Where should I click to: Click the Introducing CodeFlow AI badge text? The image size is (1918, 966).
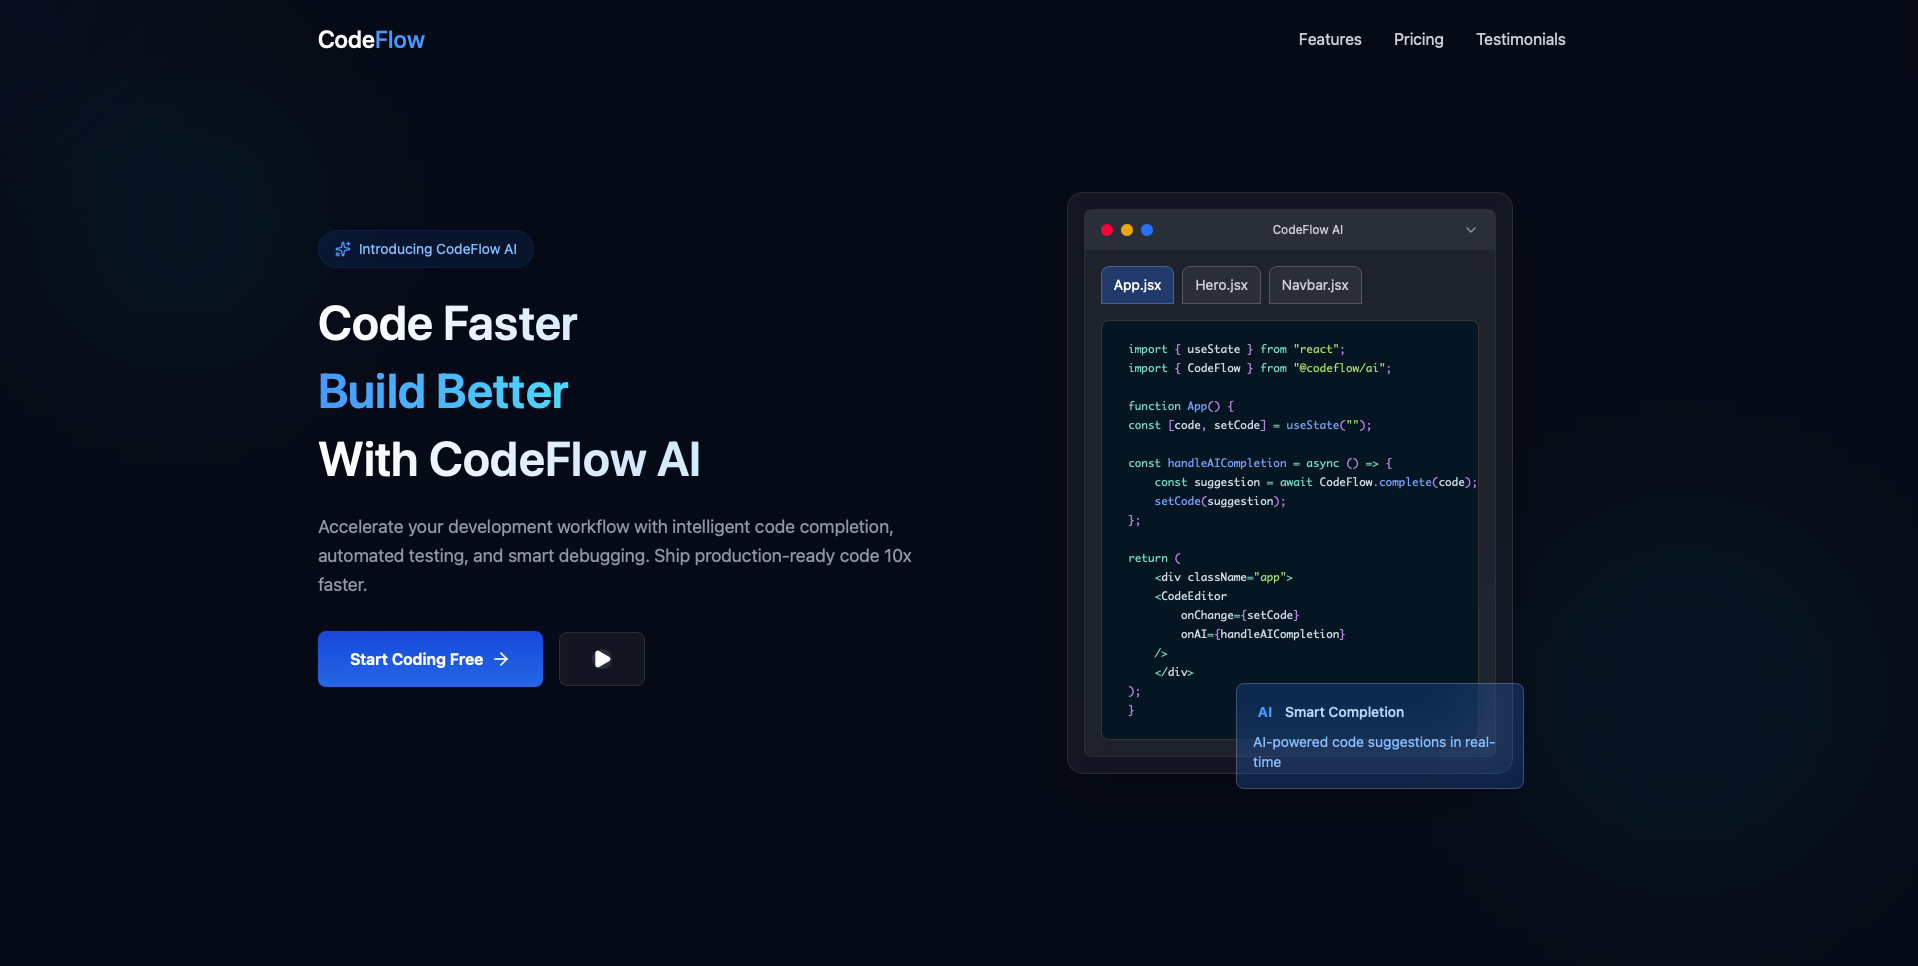(x=437, y=249)
